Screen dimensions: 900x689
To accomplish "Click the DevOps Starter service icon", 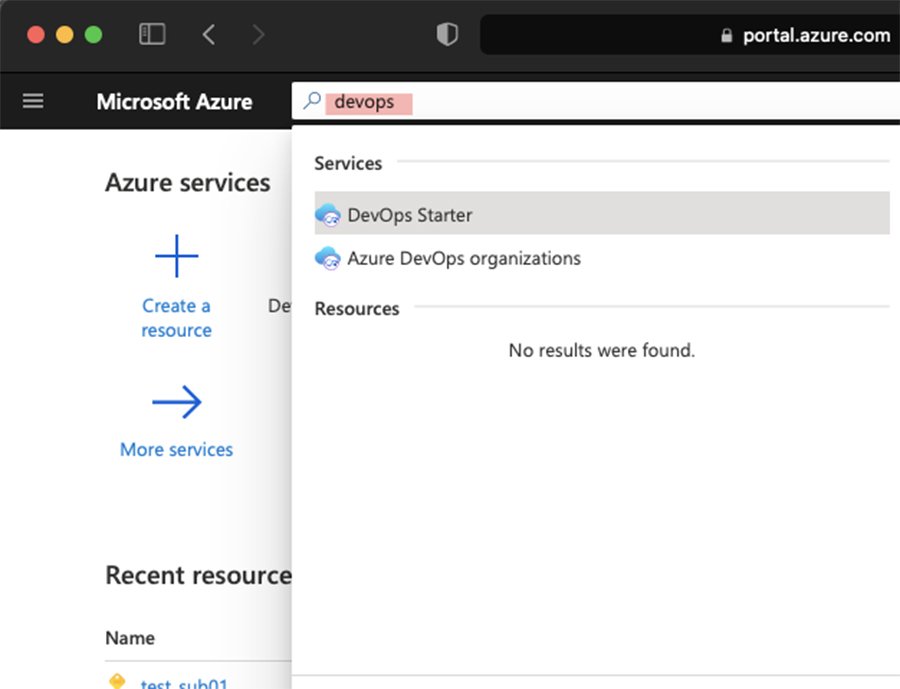I will click(329, 213).
